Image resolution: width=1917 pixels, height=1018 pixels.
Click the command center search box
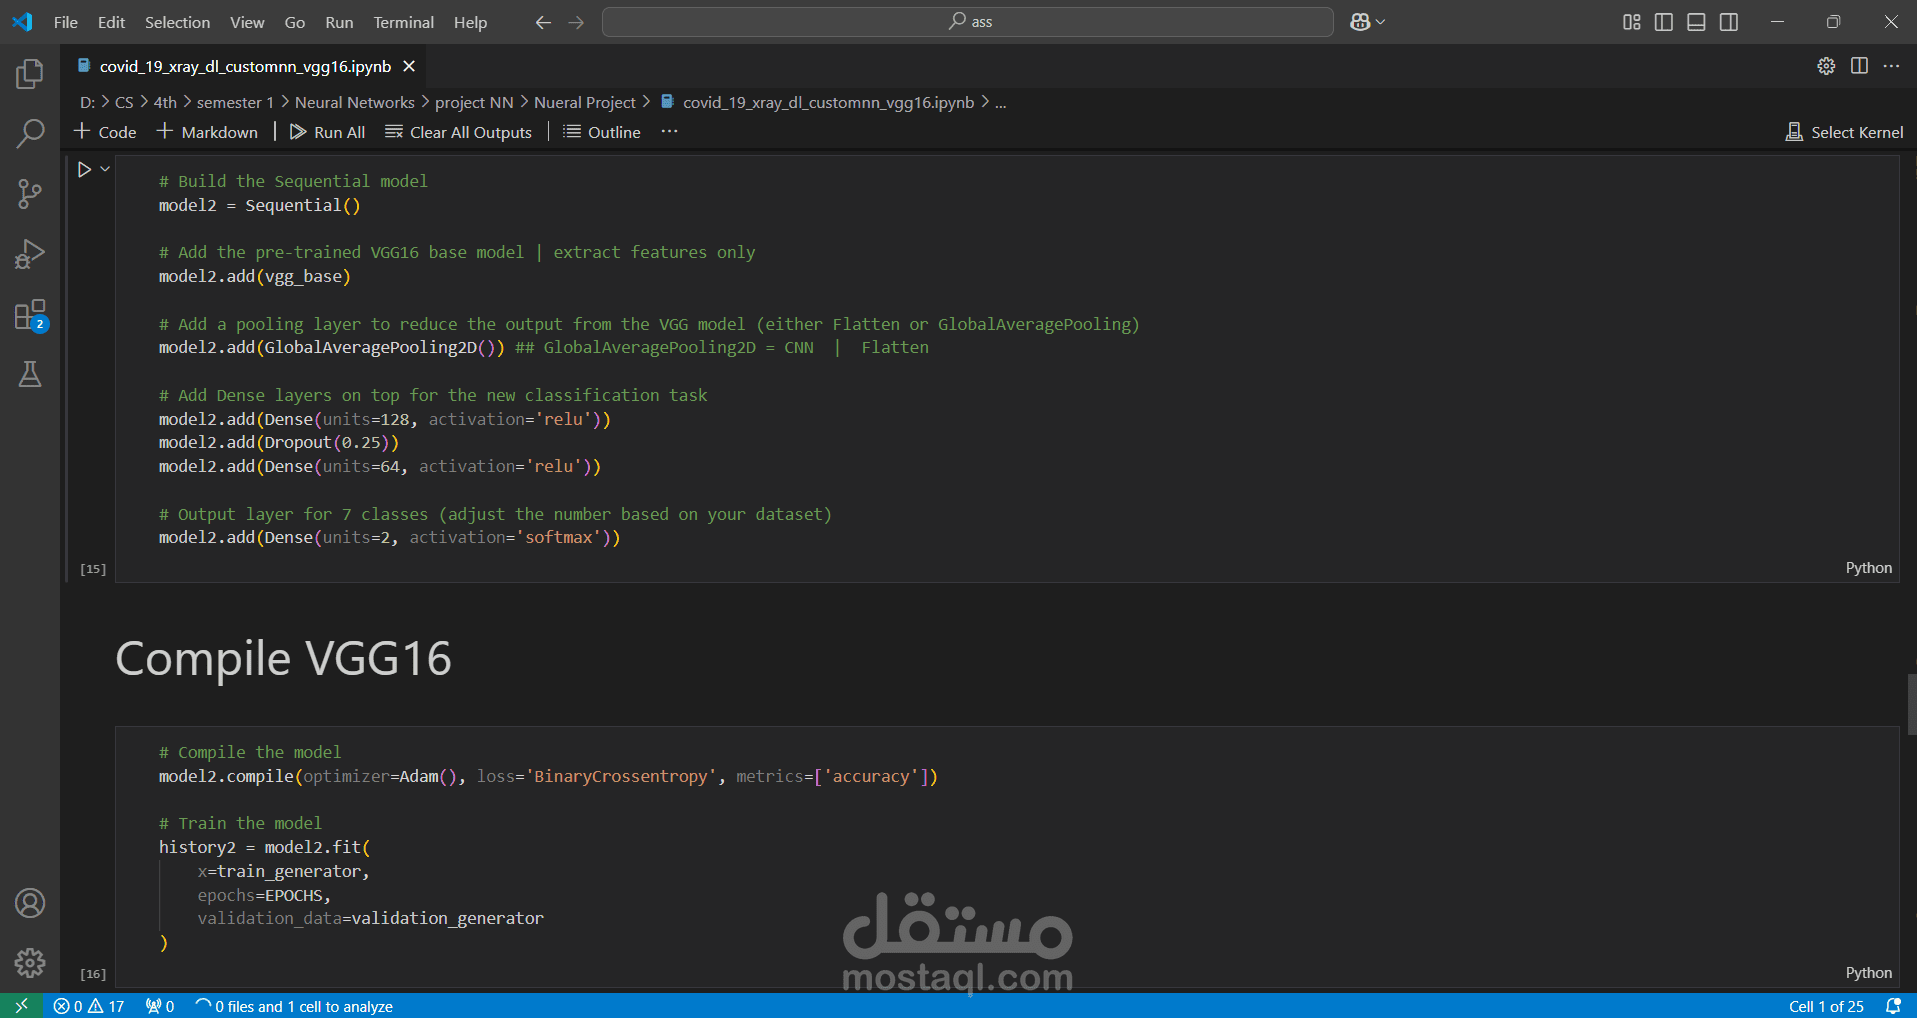[968, 22]
